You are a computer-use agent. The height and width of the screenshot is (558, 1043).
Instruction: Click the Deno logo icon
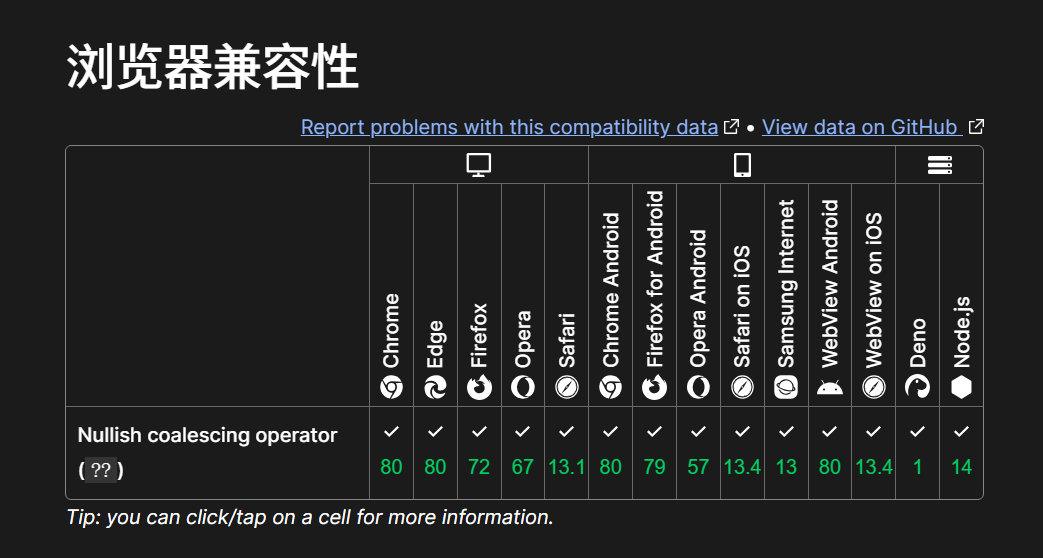tap(917, 388)
